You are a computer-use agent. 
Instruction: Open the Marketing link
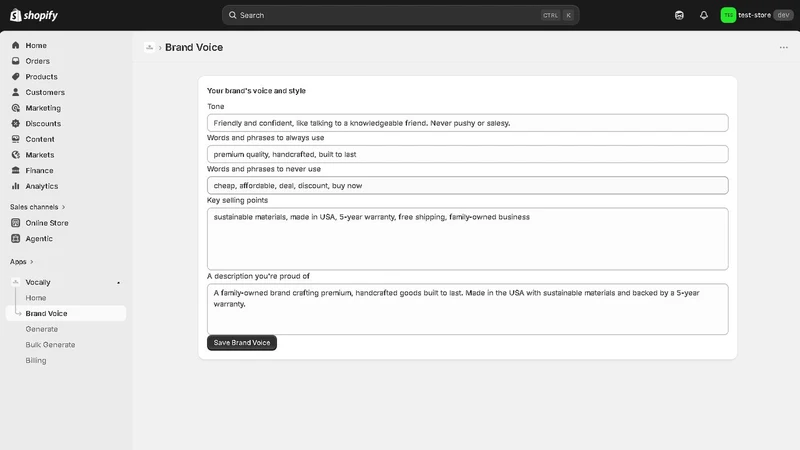43,108
